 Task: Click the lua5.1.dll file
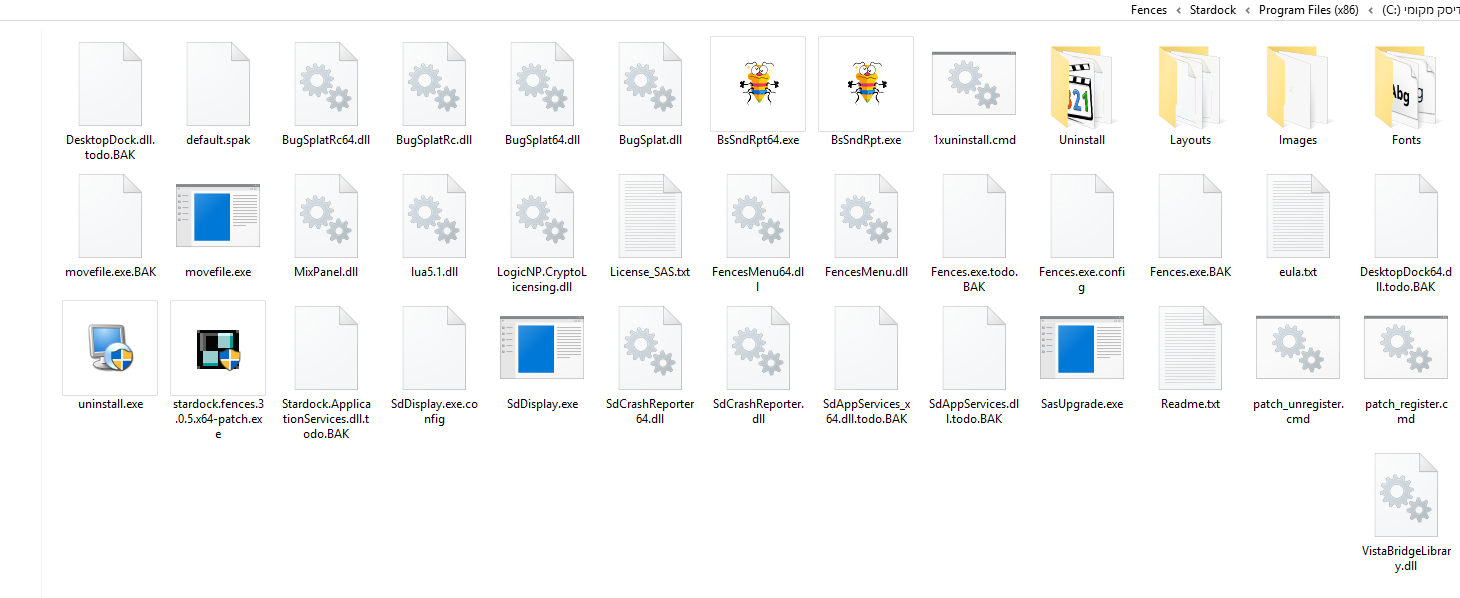(x=434, y=225)
